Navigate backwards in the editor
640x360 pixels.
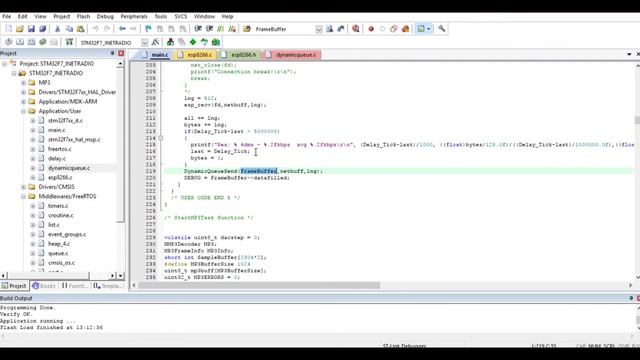point(122,29)
